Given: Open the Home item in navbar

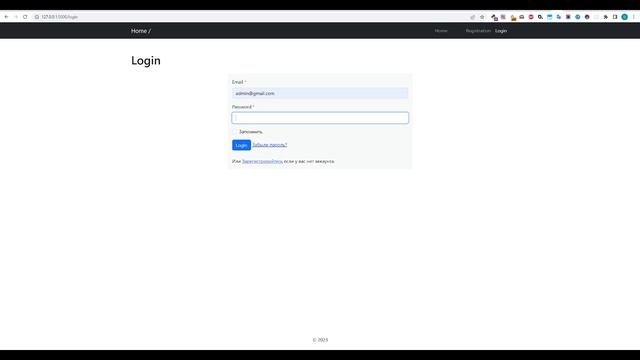Looking at the screenshot, I should click(441, 31).
